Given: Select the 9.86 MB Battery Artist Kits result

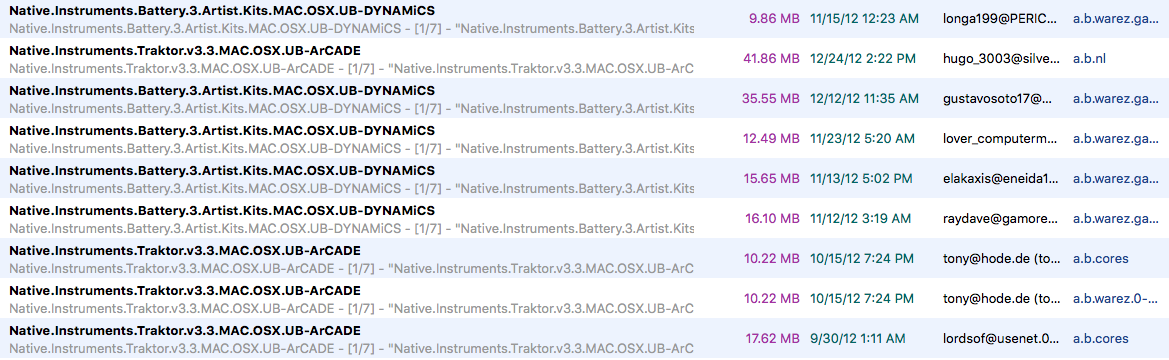Looking at the screenshot, I should pyautogui.click(x=584, y=19).
